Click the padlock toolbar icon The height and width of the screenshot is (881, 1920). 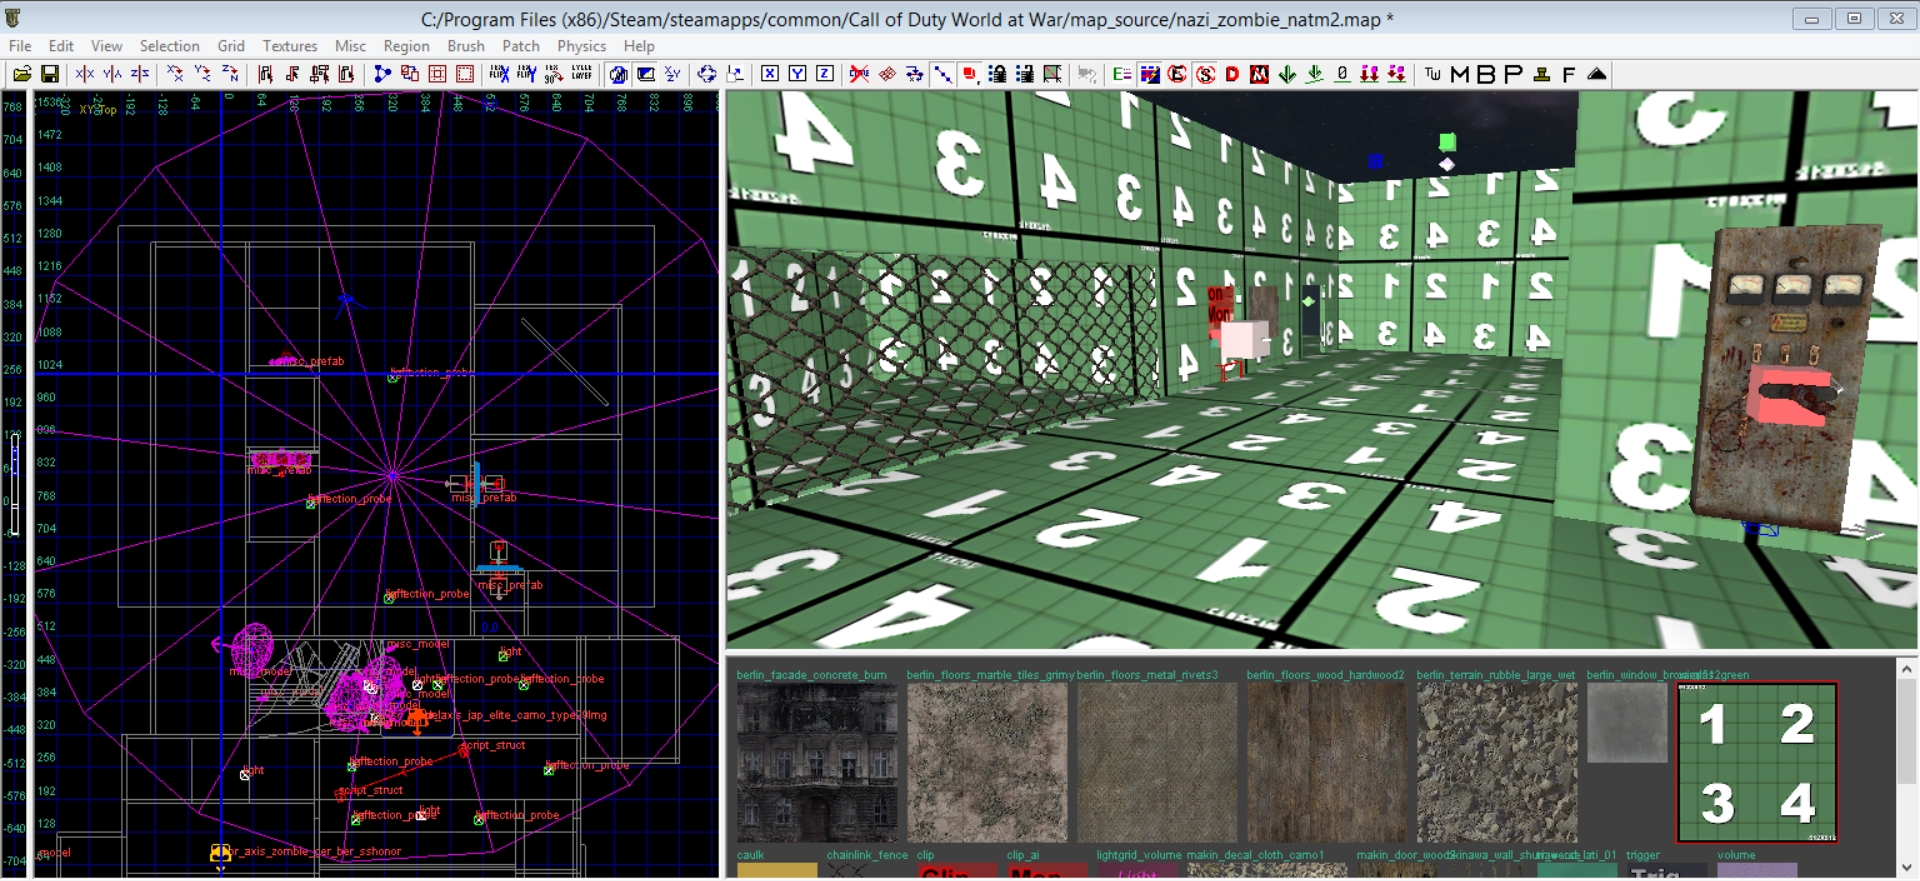click(997, 74)
